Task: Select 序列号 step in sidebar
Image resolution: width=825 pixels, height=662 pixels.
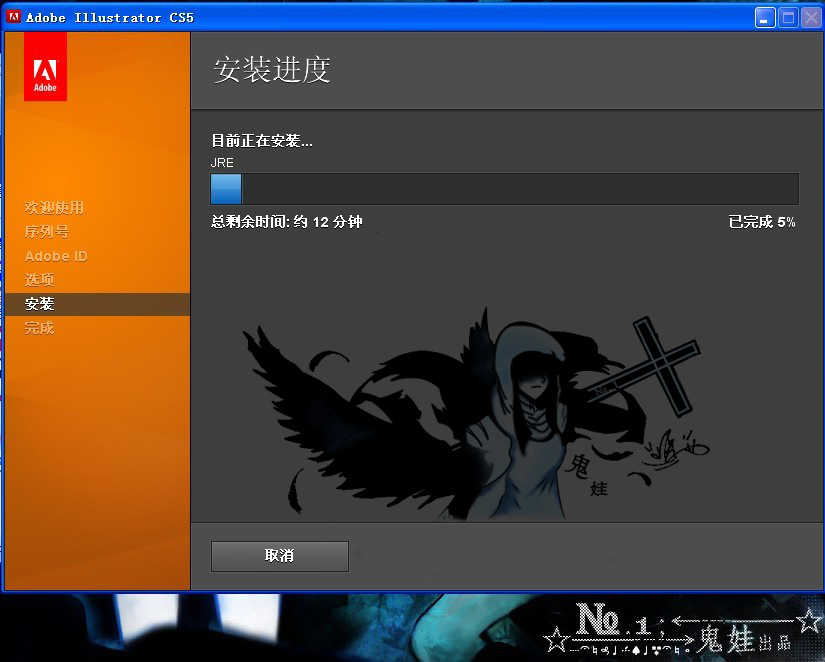Action: tap(47, 232)
